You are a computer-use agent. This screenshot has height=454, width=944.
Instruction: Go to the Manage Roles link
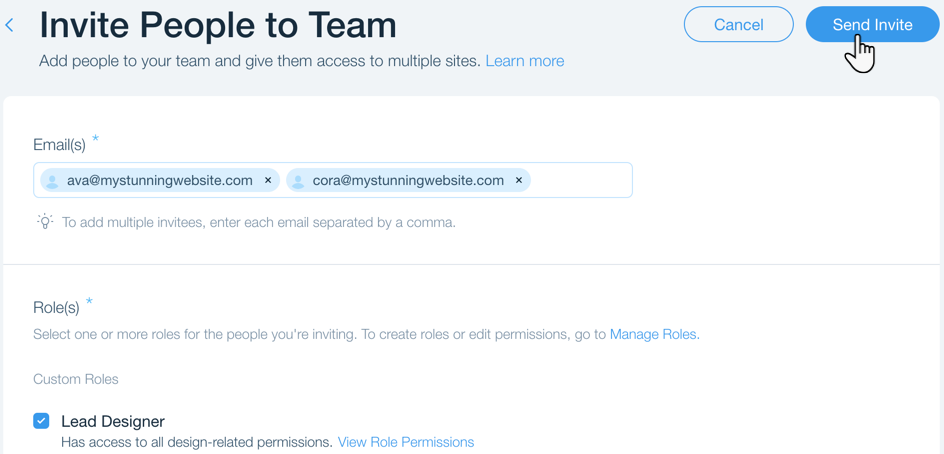pos(655,334)
